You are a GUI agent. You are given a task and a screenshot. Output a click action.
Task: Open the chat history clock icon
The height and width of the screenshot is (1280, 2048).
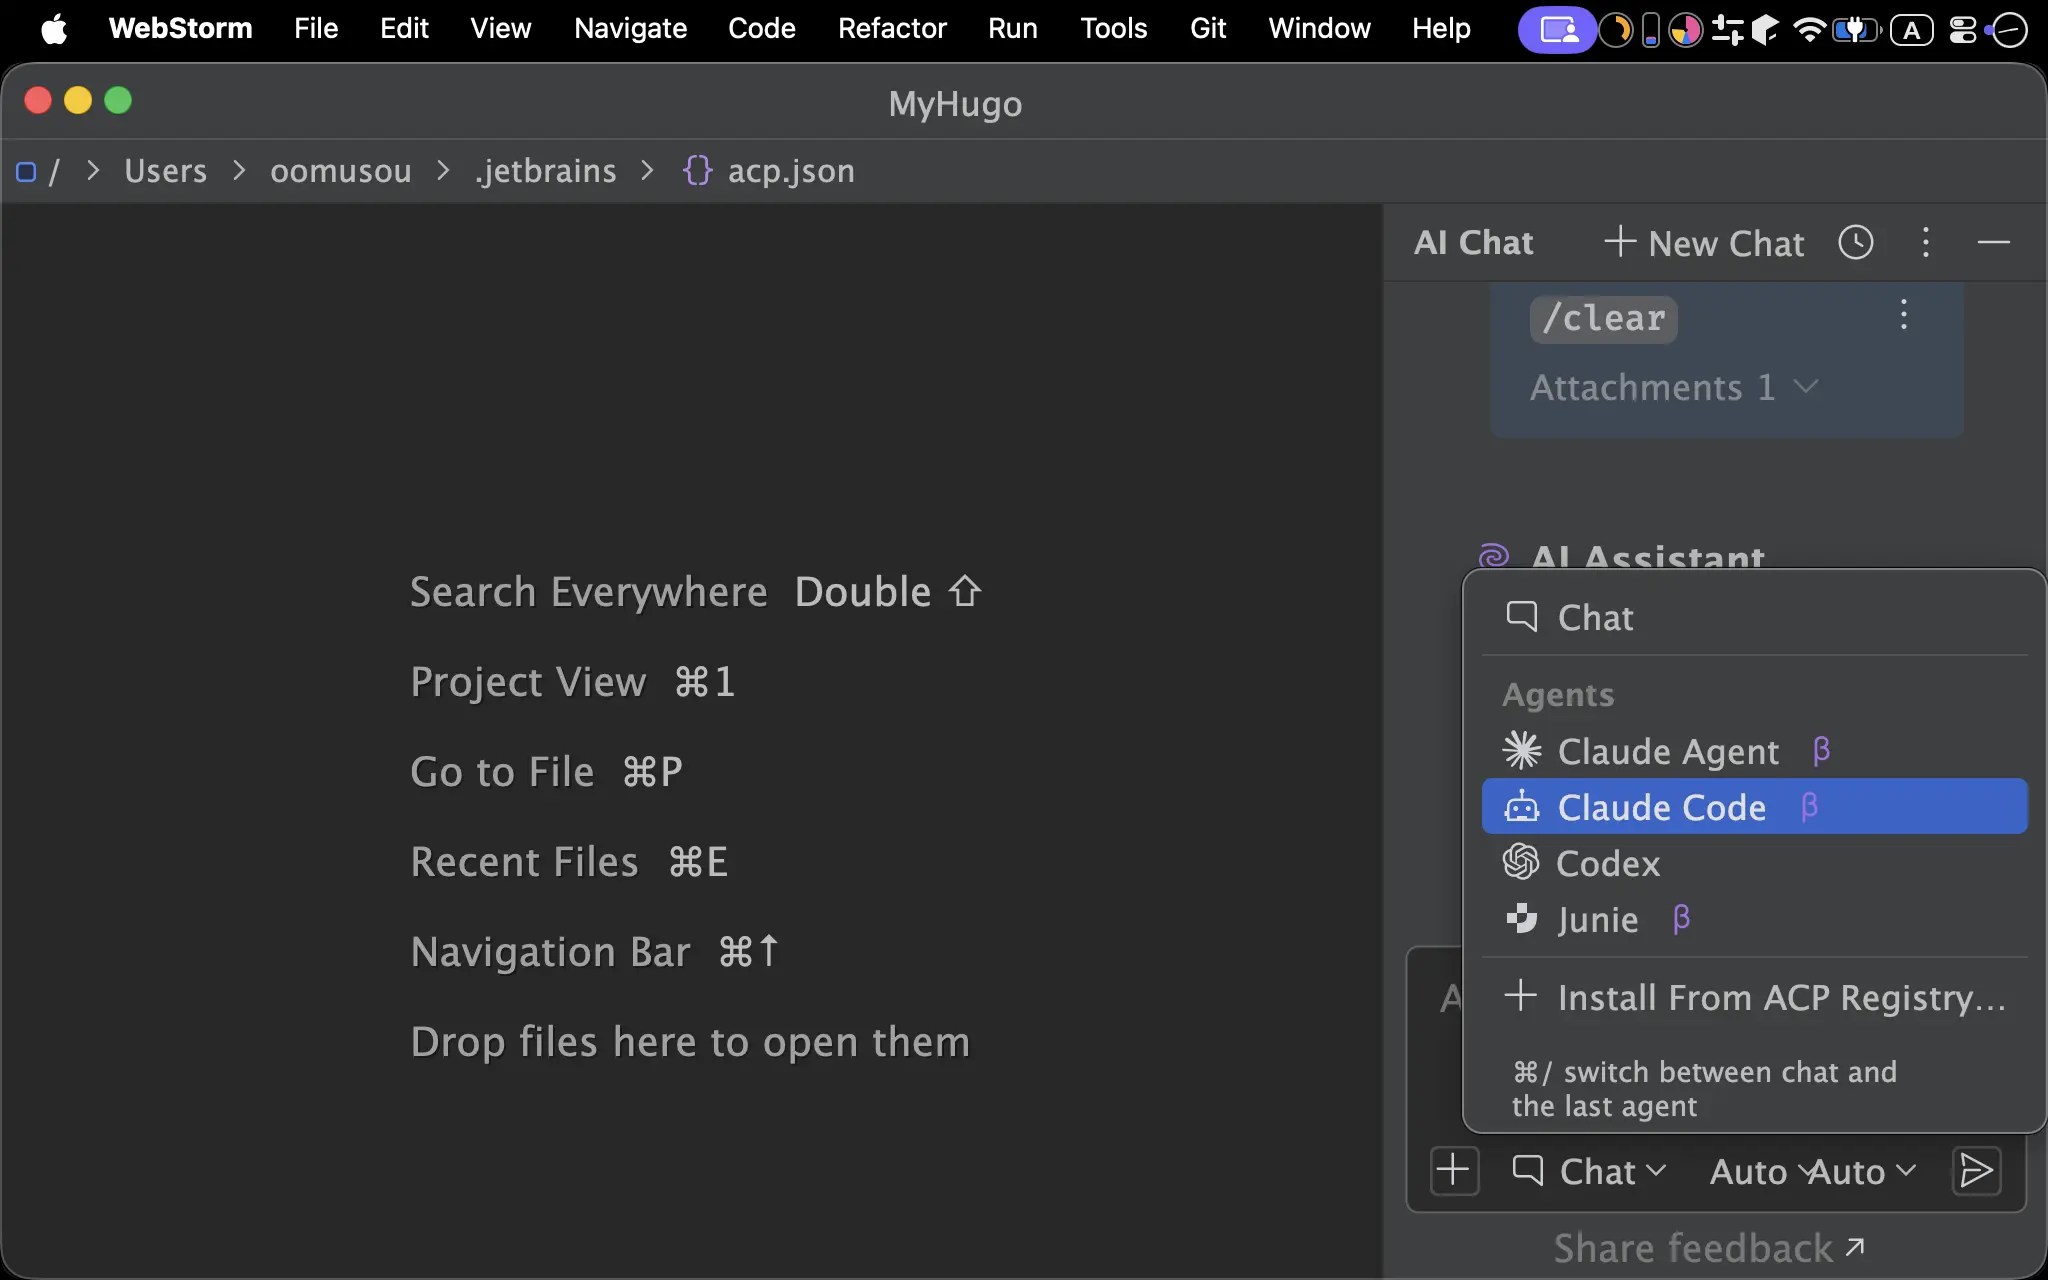(x=1856, y=243)
